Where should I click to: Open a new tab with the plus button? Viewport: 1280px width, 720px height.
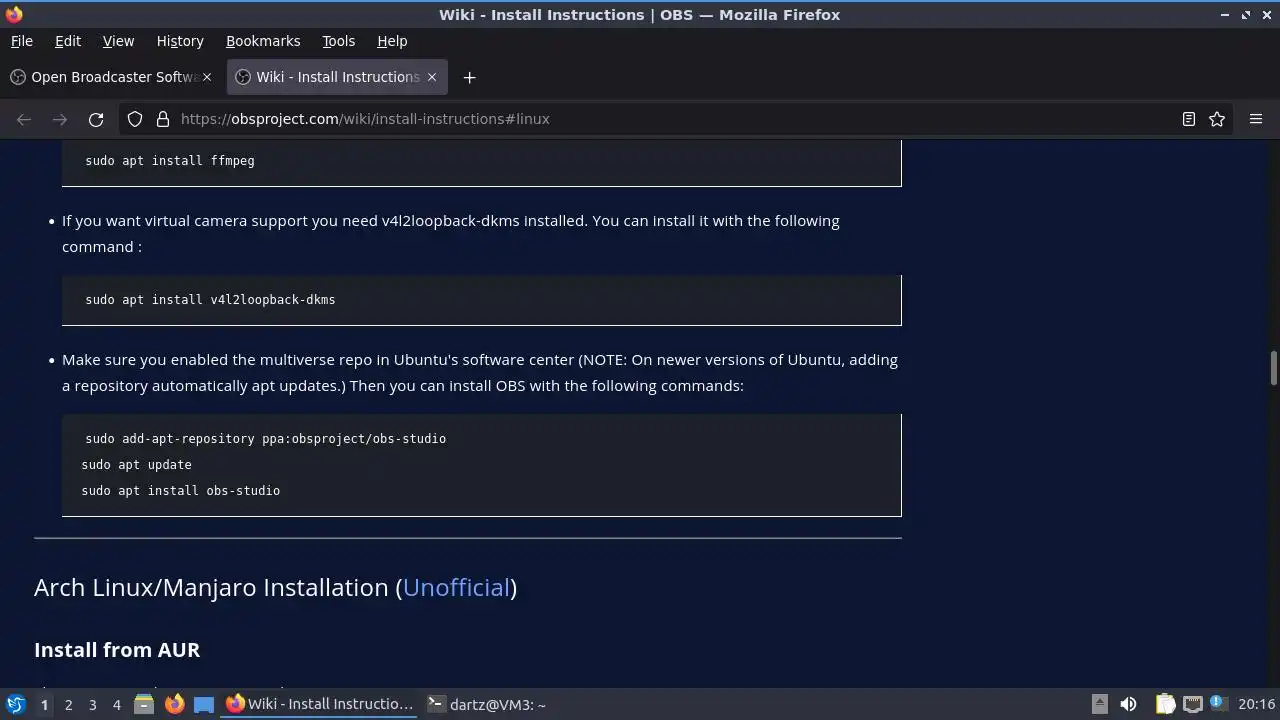pyautogui.click(x=469, y=77)
